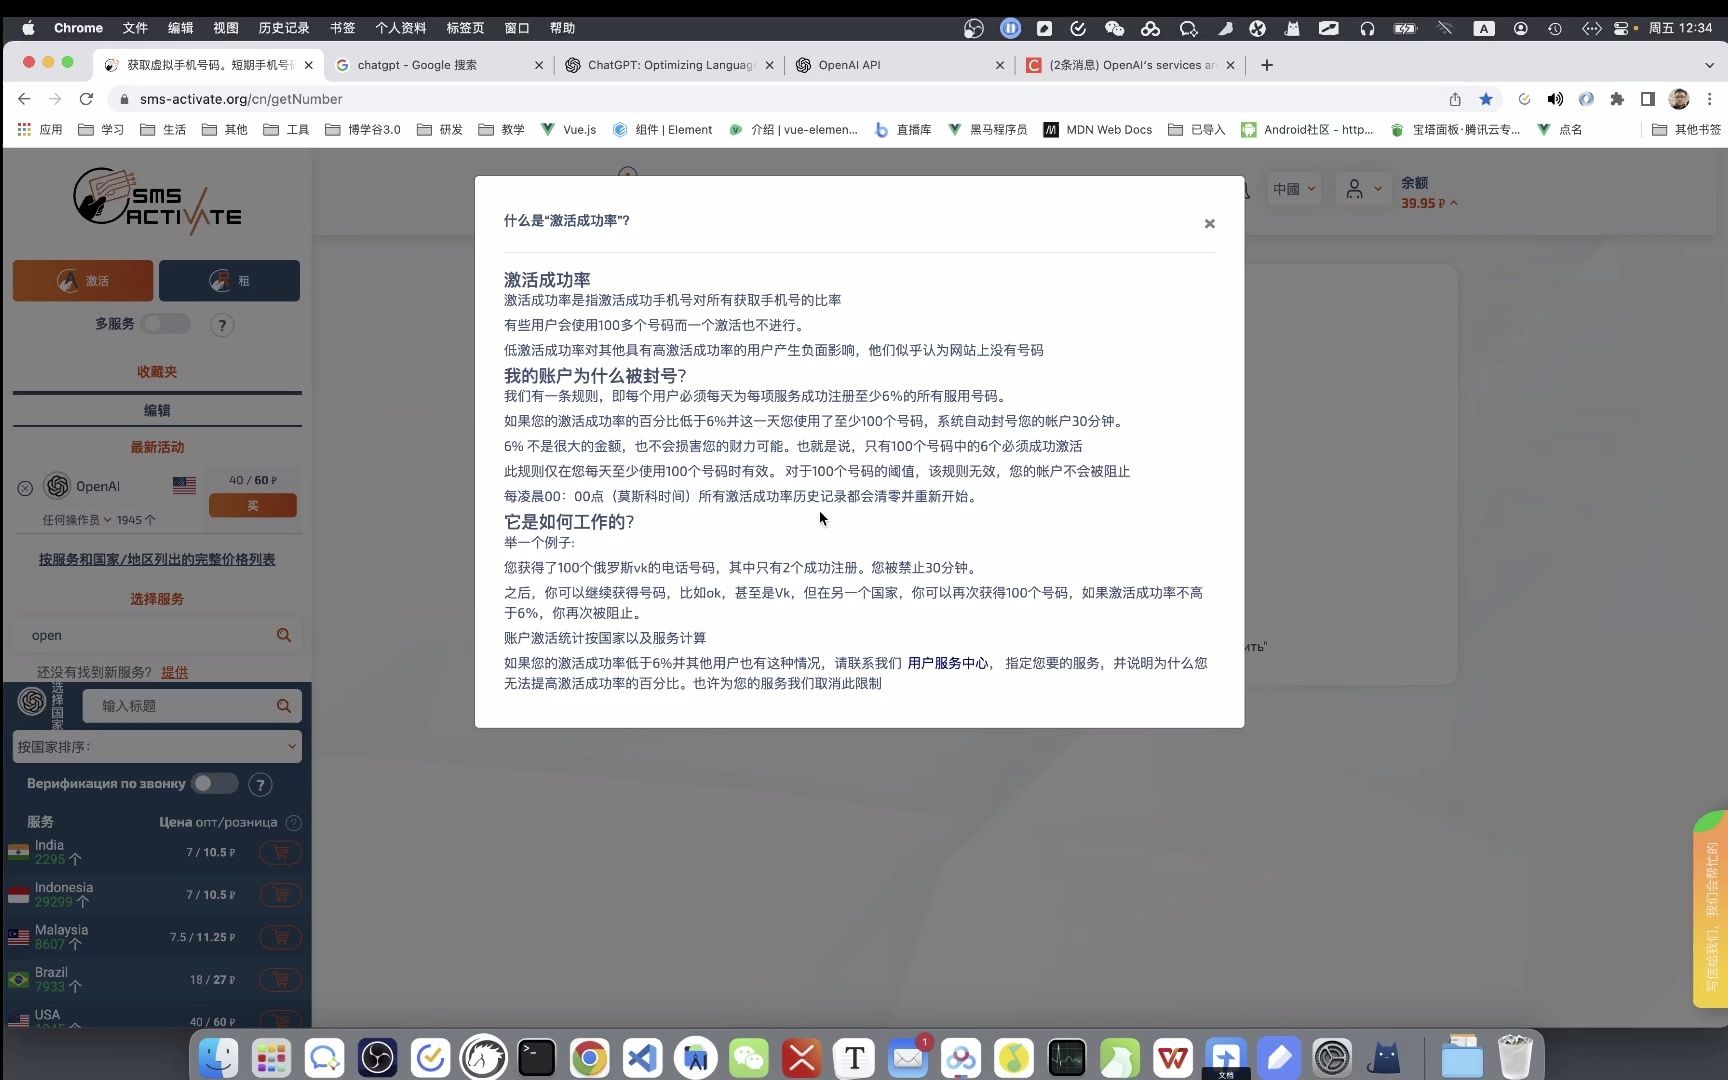Open the 按国家排序 dropdown
1728x1080 pixels.
tap(157, 746)
